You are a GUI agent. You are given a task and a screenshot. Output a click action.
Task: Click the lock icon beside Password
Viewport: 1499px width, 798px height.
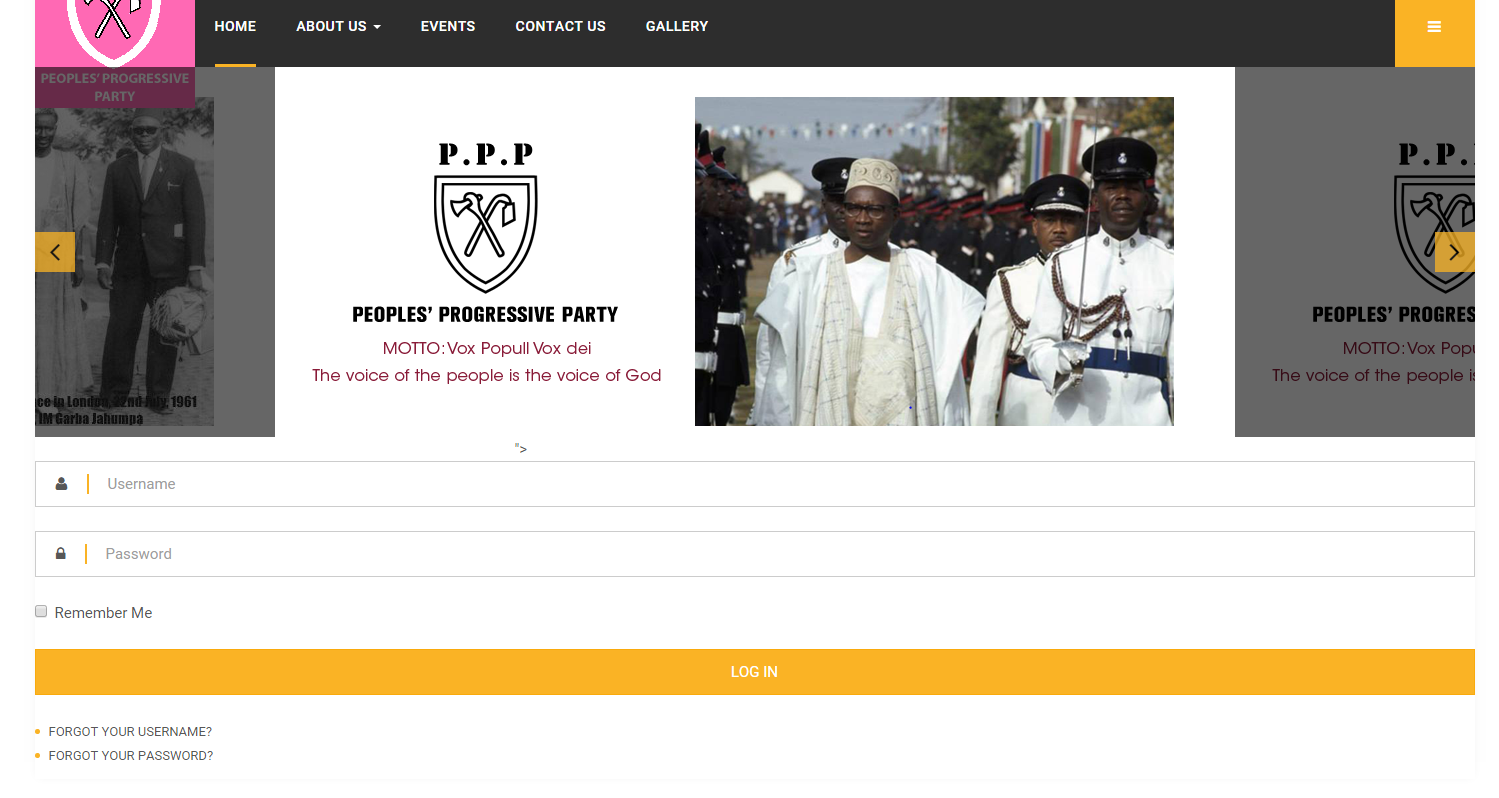[x=61, y=554]
